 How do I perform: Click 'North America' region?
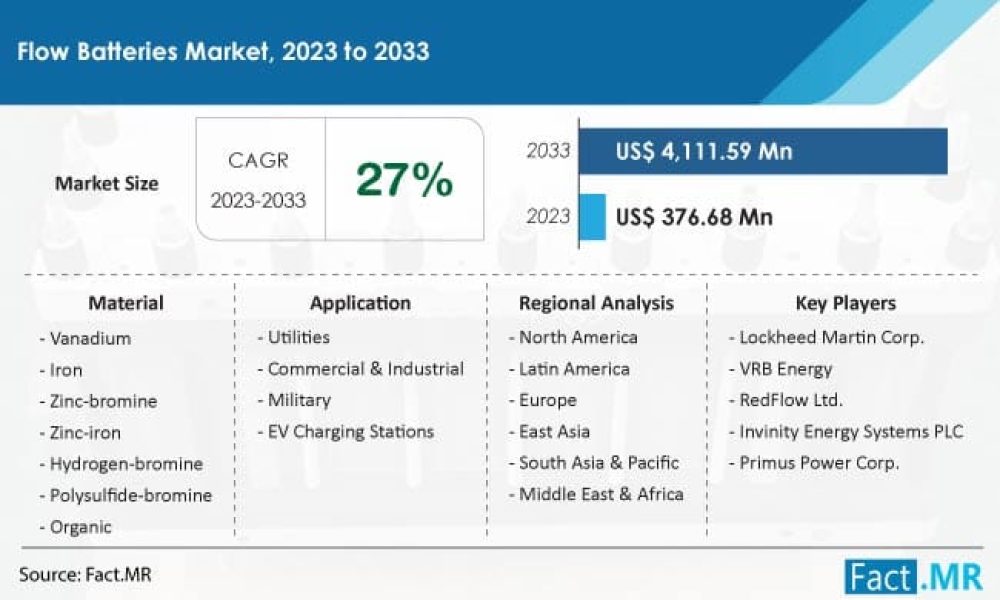click(578, 337)
